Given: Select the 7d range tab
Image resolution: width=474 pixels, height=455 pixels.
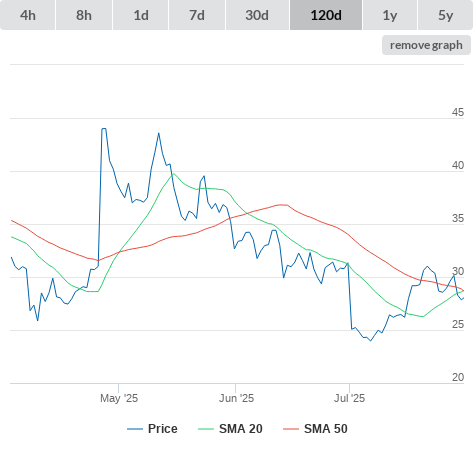Looking at the screenshot, I should 197,15.
